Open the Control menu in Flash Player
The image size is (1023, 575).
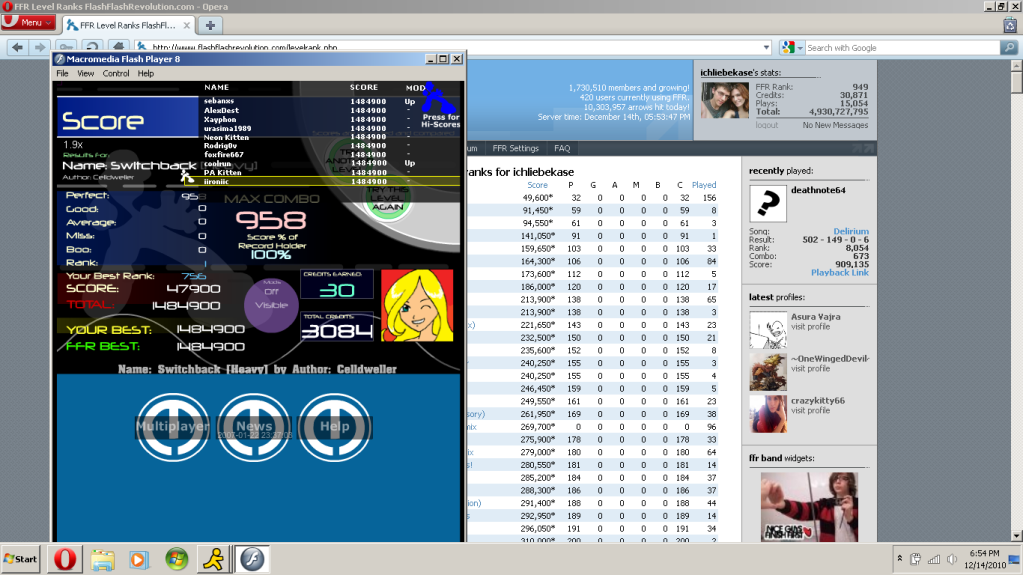(x=116, y=73)
